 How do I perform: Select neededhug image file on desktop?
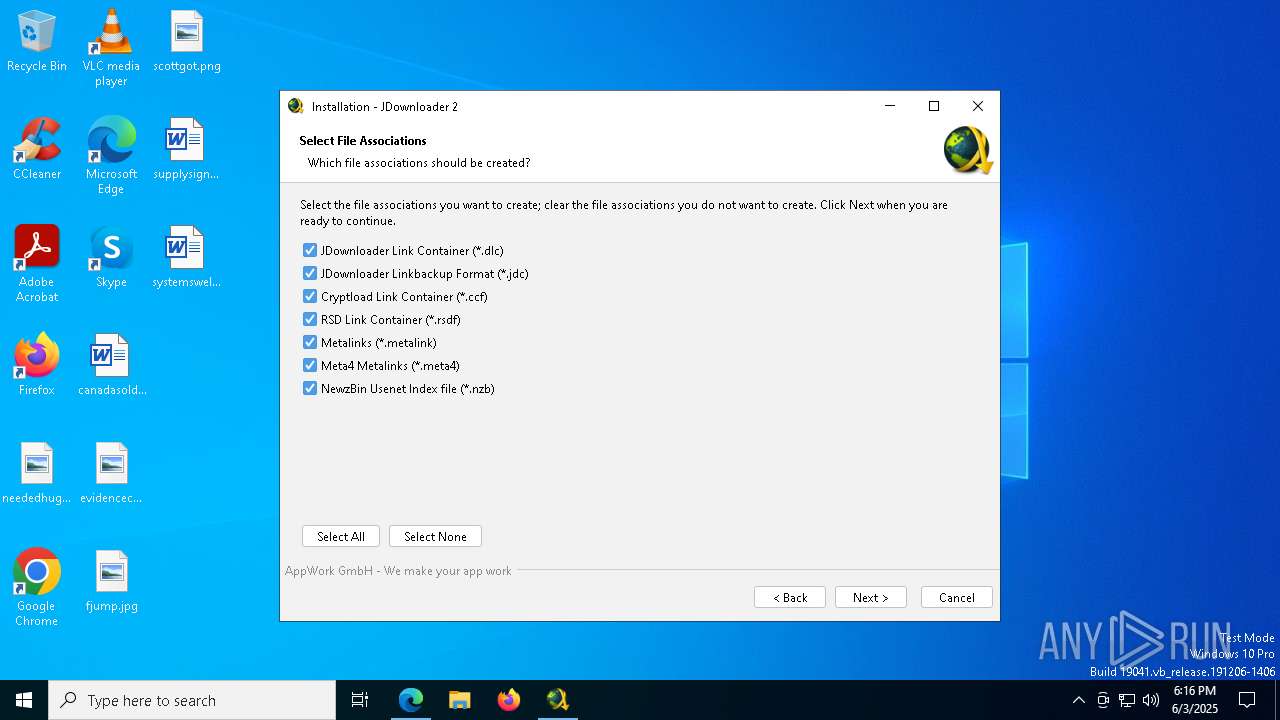[x=37, y=474]
